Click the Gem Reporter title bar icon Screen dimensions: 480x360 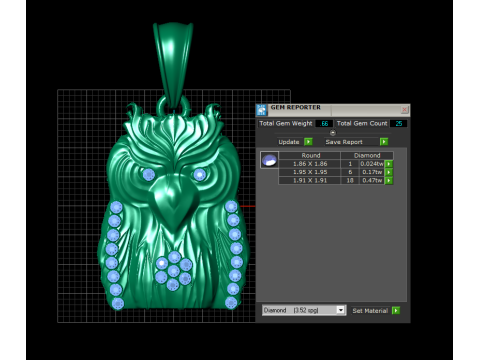[x=262, y=110]
